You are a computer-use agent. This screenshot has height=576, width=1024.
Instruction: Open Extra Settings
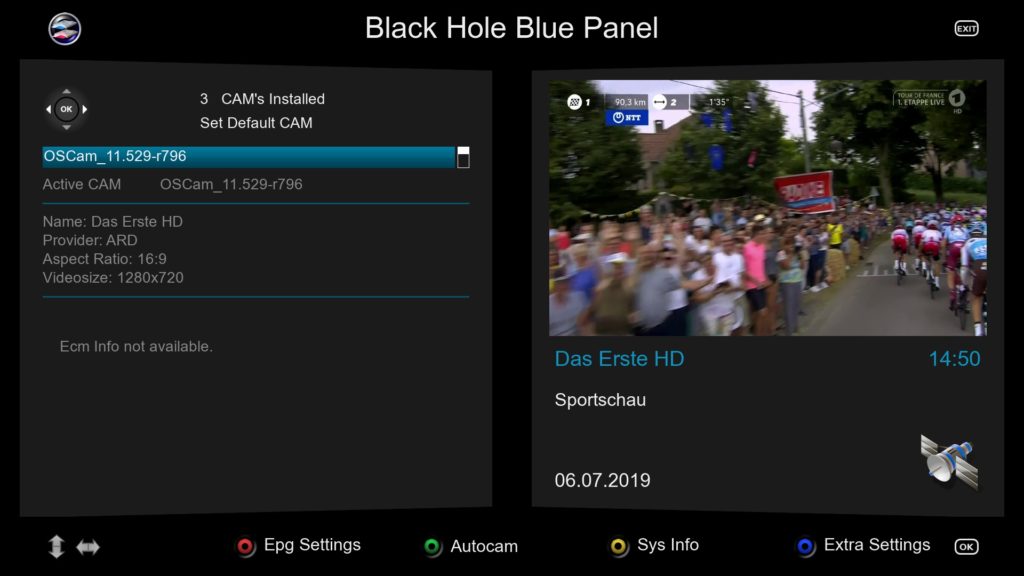pyautogui.click(x=877, y=545)
